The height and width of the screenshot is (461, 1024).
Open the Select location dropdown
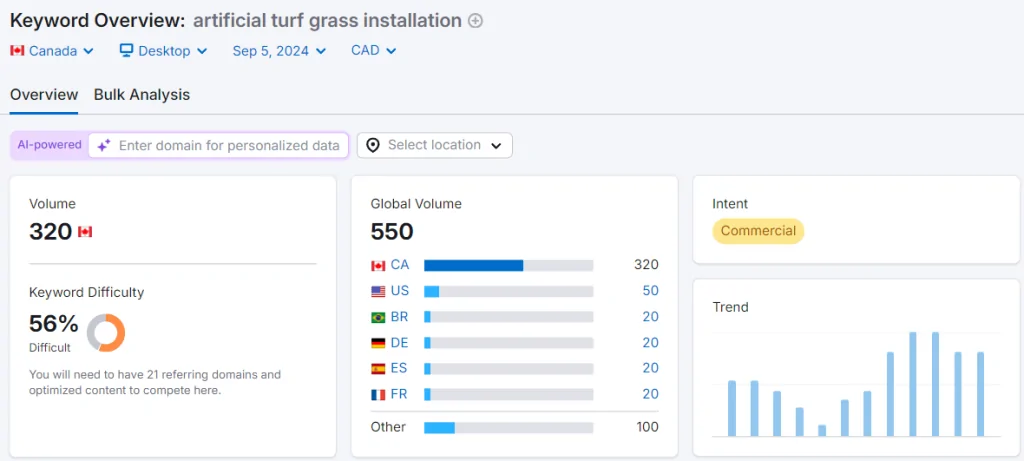(x=435, y=145)
